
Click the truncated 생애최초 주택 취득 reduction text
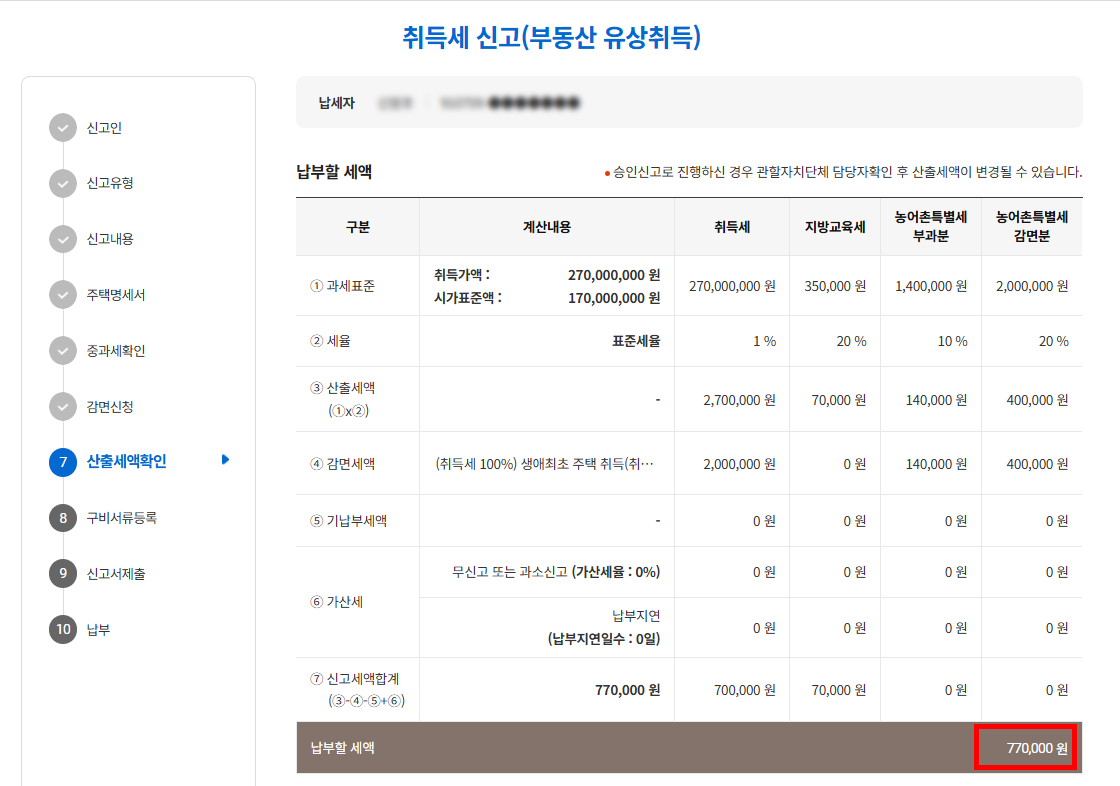(545, 464)
